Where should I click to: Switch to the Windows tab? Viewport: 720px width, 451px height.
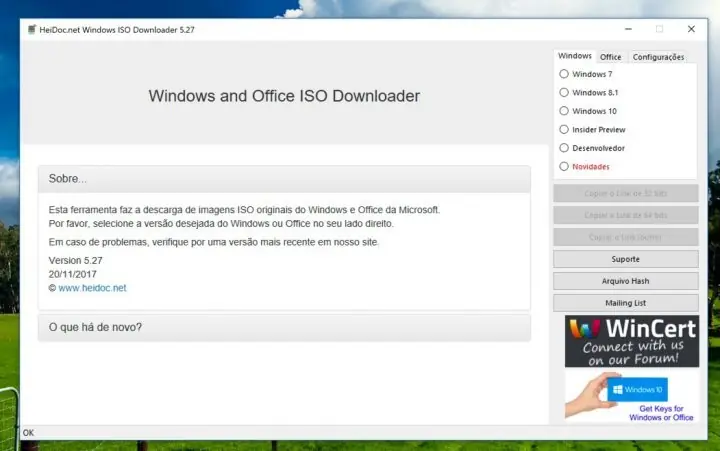[574, 56]
